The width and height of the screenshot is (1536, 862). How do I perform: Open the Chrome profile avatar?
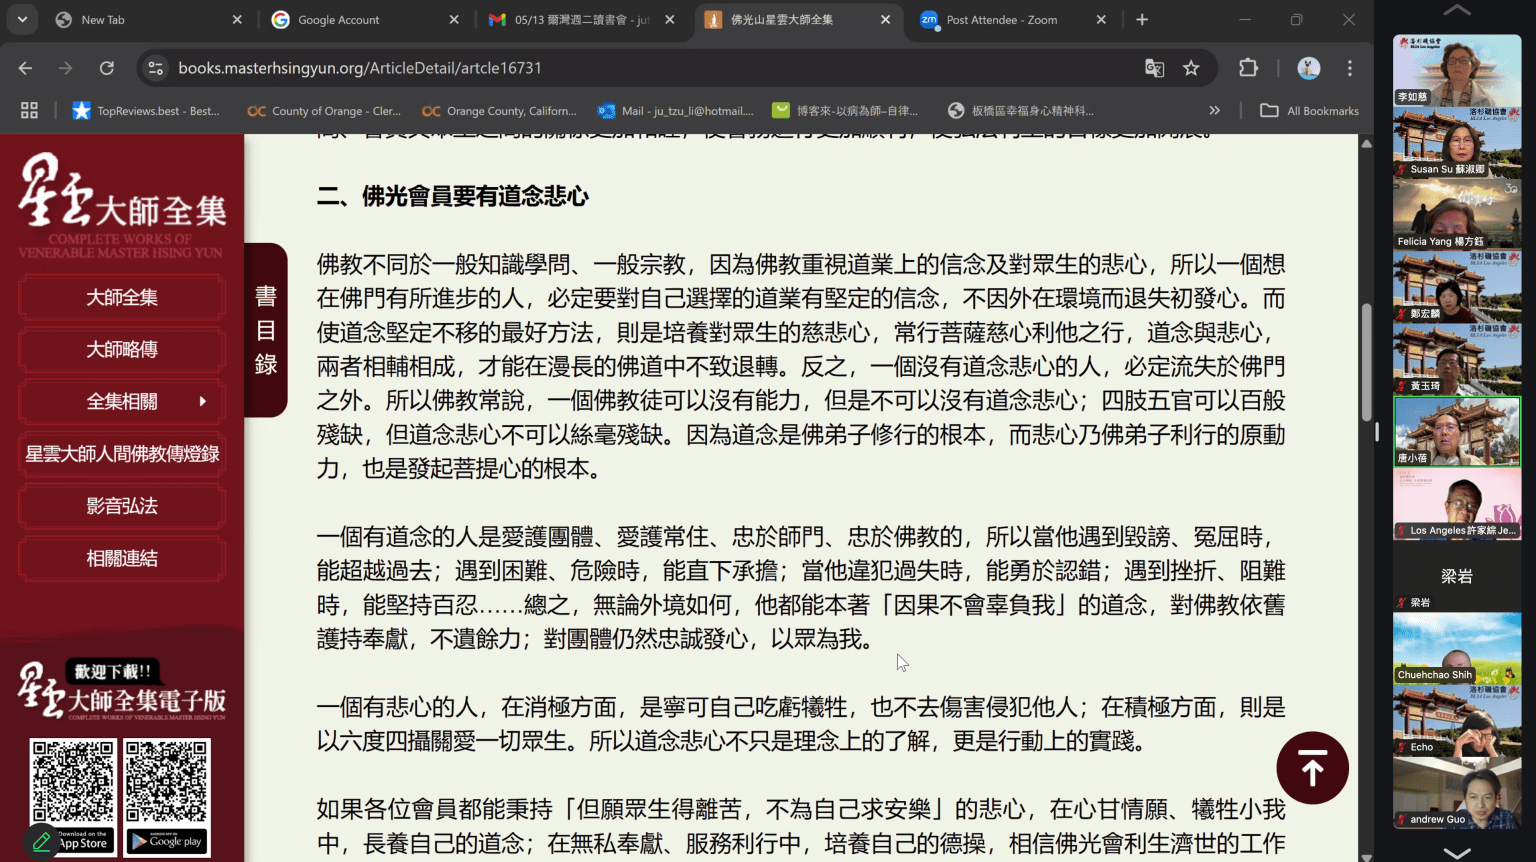pos(1311,68)
